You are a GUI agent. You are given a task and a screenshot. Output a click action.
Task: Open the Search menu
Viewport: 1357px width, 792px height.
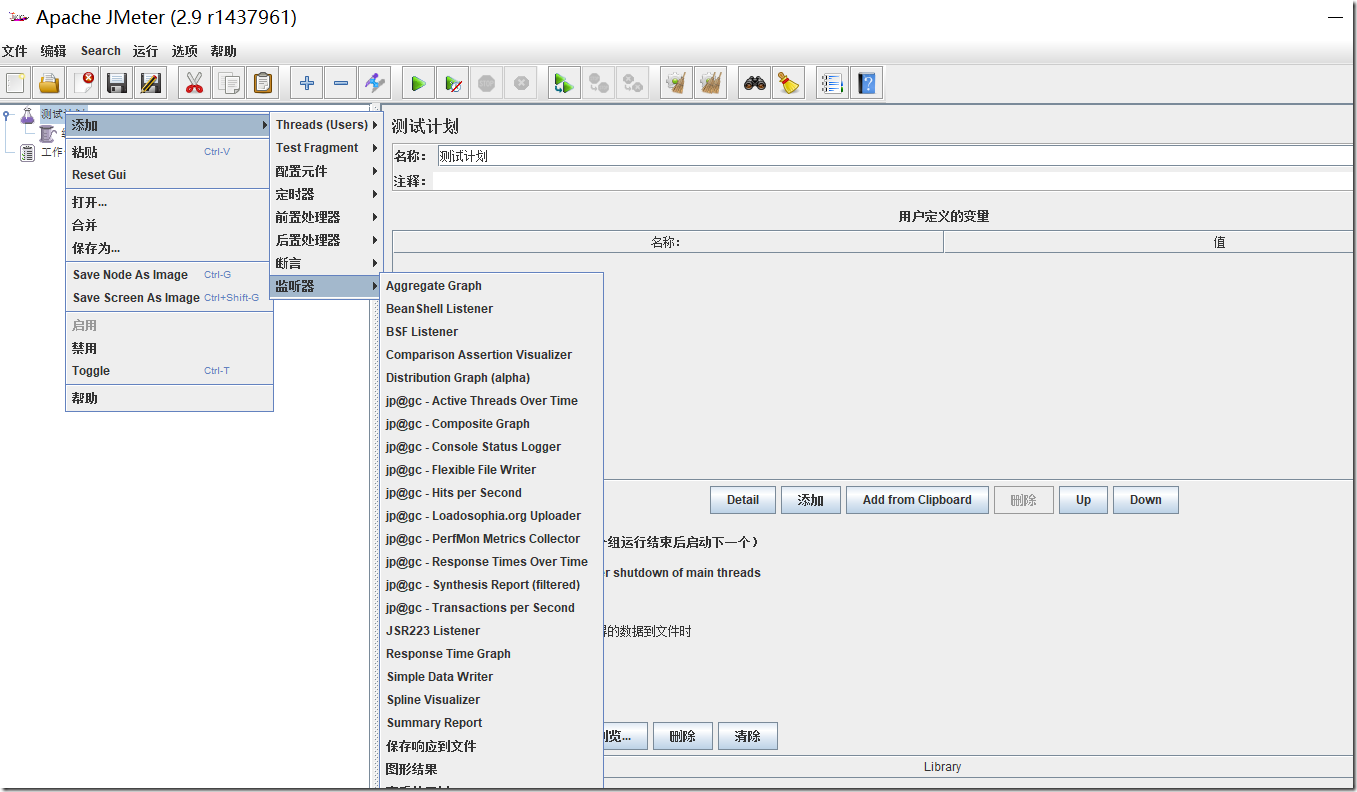coord(101,51)
